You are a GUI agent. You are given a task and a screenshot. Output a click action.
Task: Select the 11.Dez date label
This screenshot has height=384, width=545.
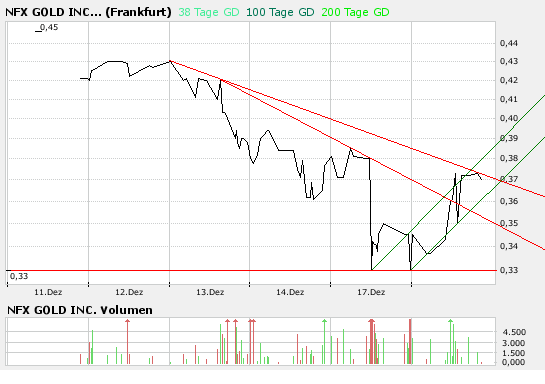(48, 292)
